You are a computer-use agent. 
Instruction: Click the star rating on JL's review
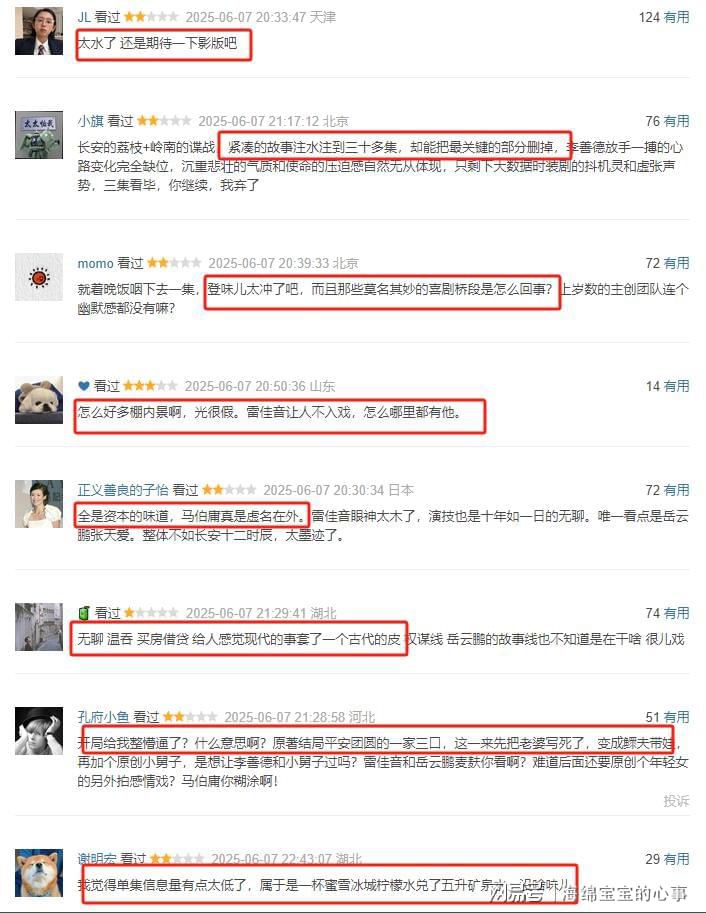151,17
